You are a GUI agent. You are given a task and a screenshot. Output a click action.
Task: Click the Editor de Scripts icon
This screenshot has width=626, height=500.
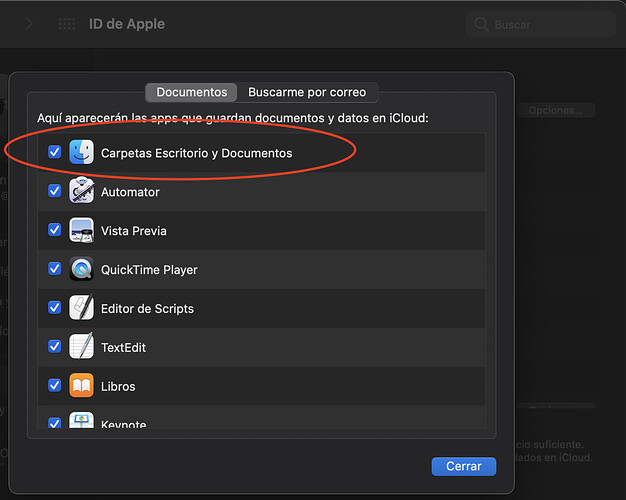[81, 308]
